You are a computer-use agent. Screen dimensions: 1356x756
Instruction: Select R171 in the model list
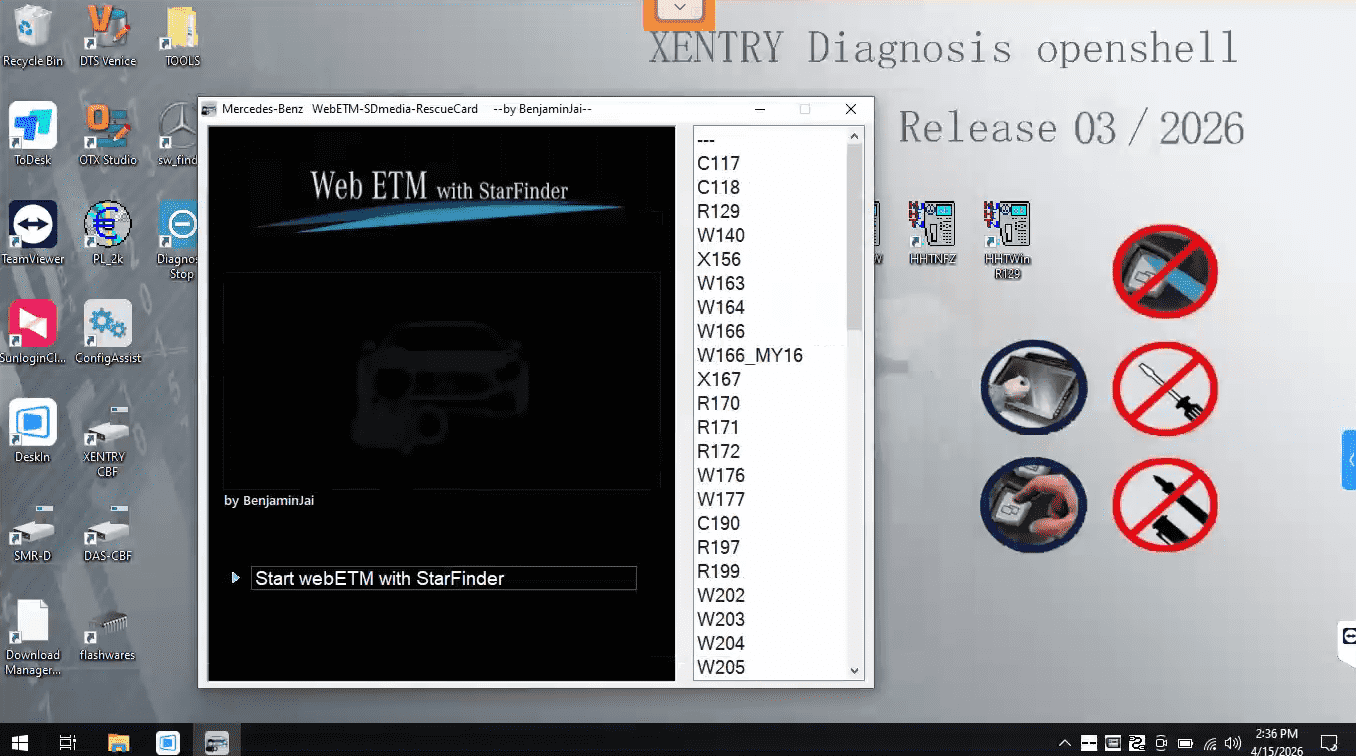pyautogui.click(x=770, y=427)
